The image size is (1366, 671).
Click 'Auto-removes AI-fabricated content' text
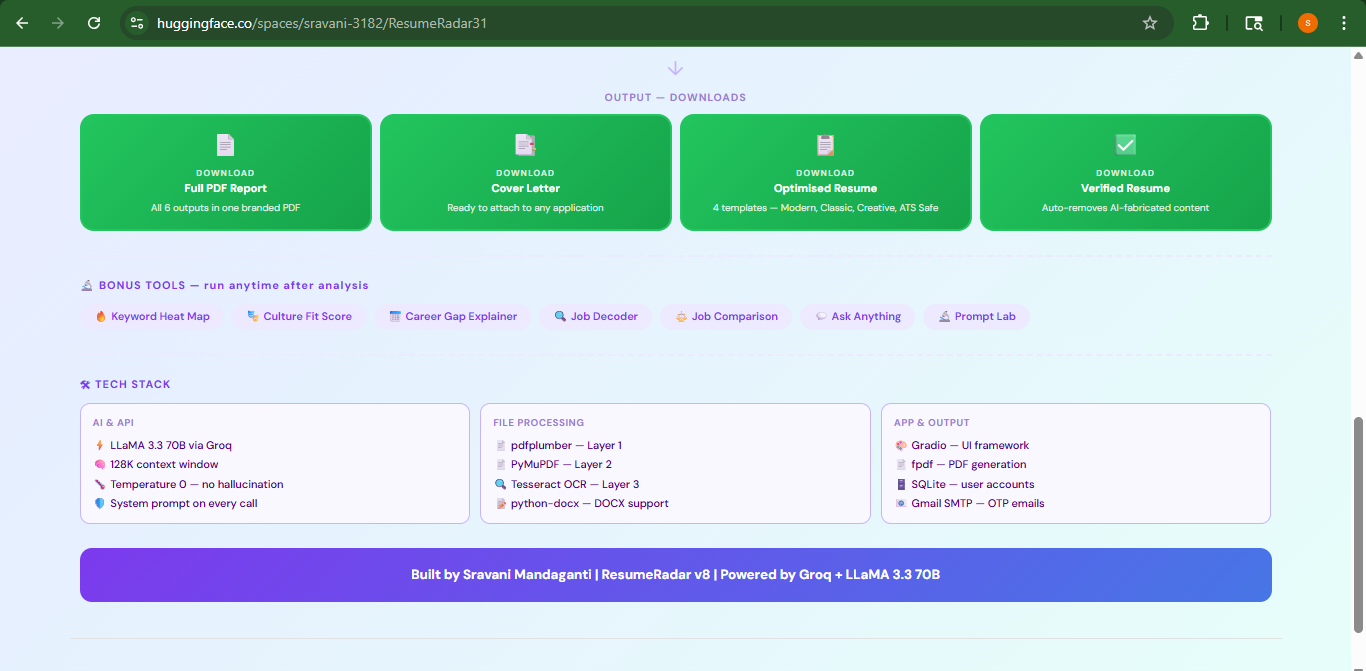coord(1126,208)
